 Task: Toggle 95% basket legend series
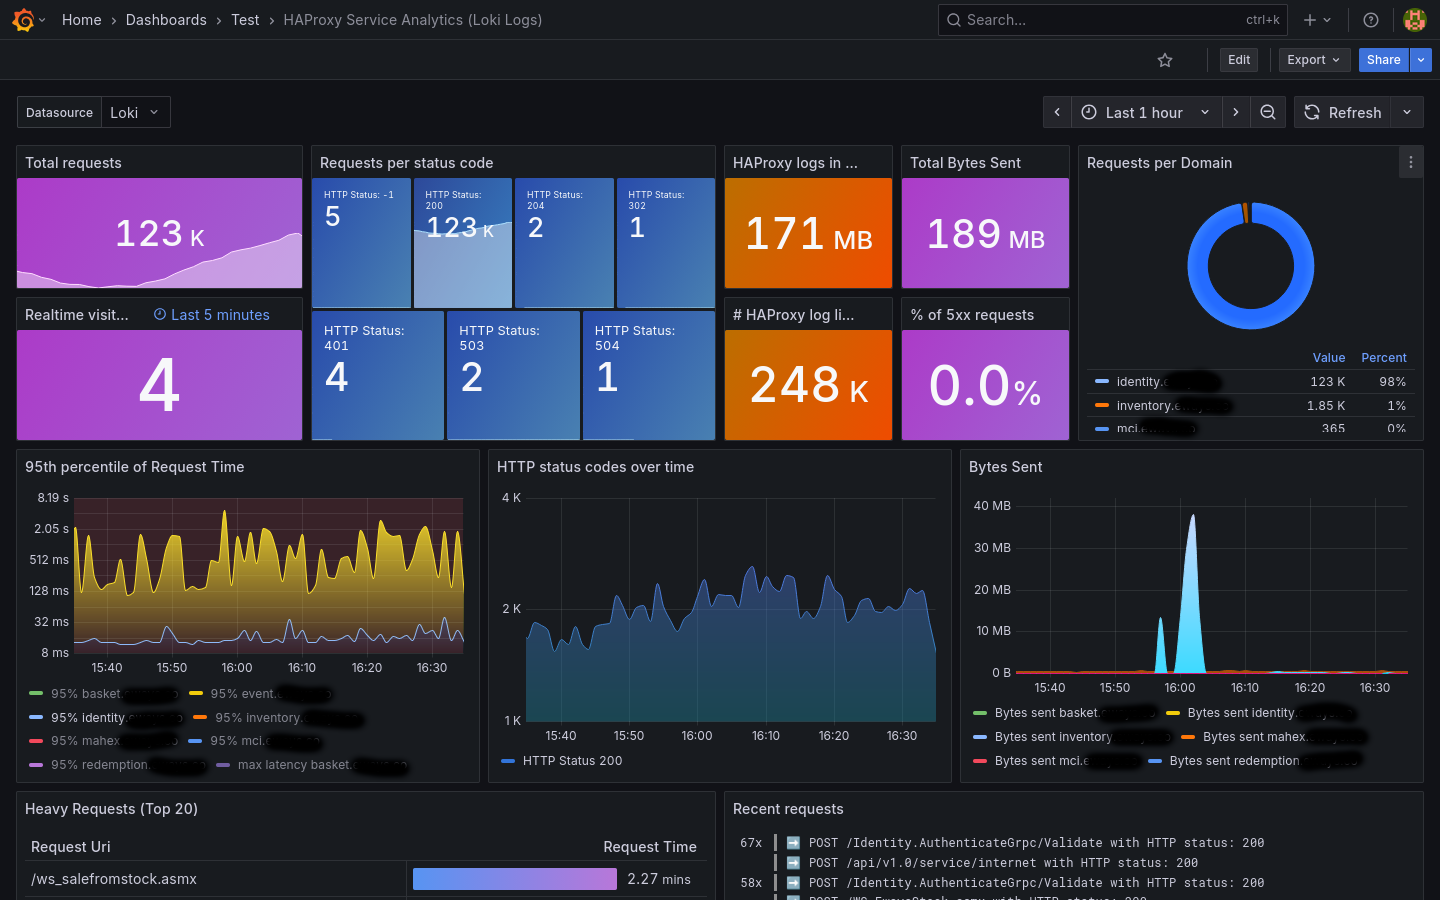85,694
